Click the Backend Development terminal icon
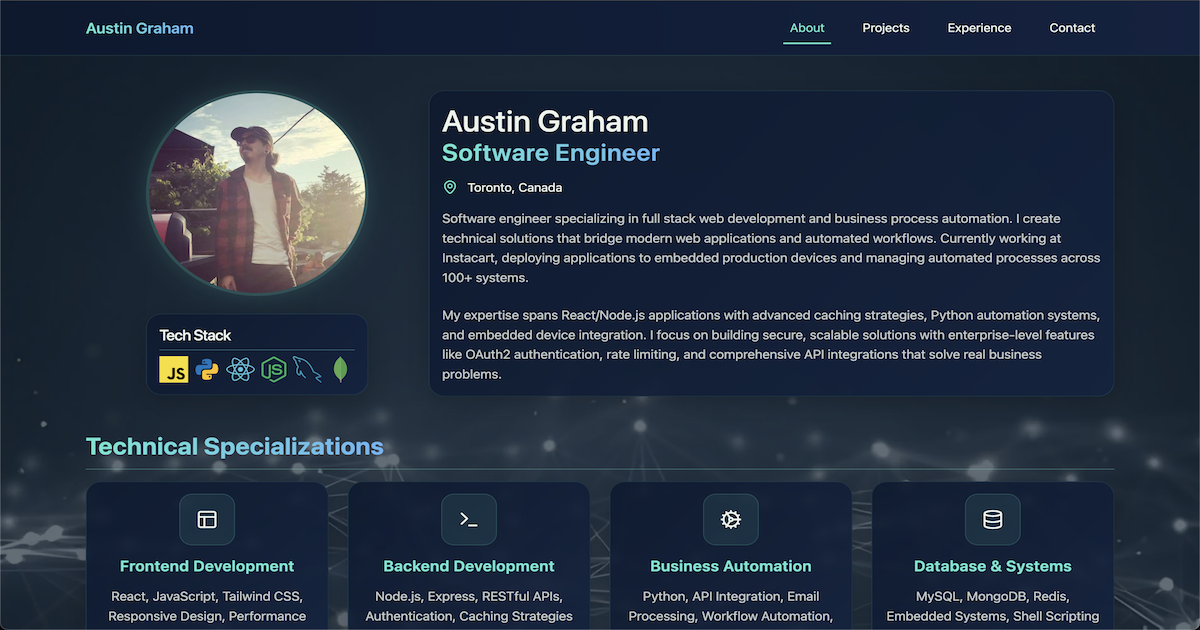This screenshot has height=630, width=1200. click(x=469, y=519)
